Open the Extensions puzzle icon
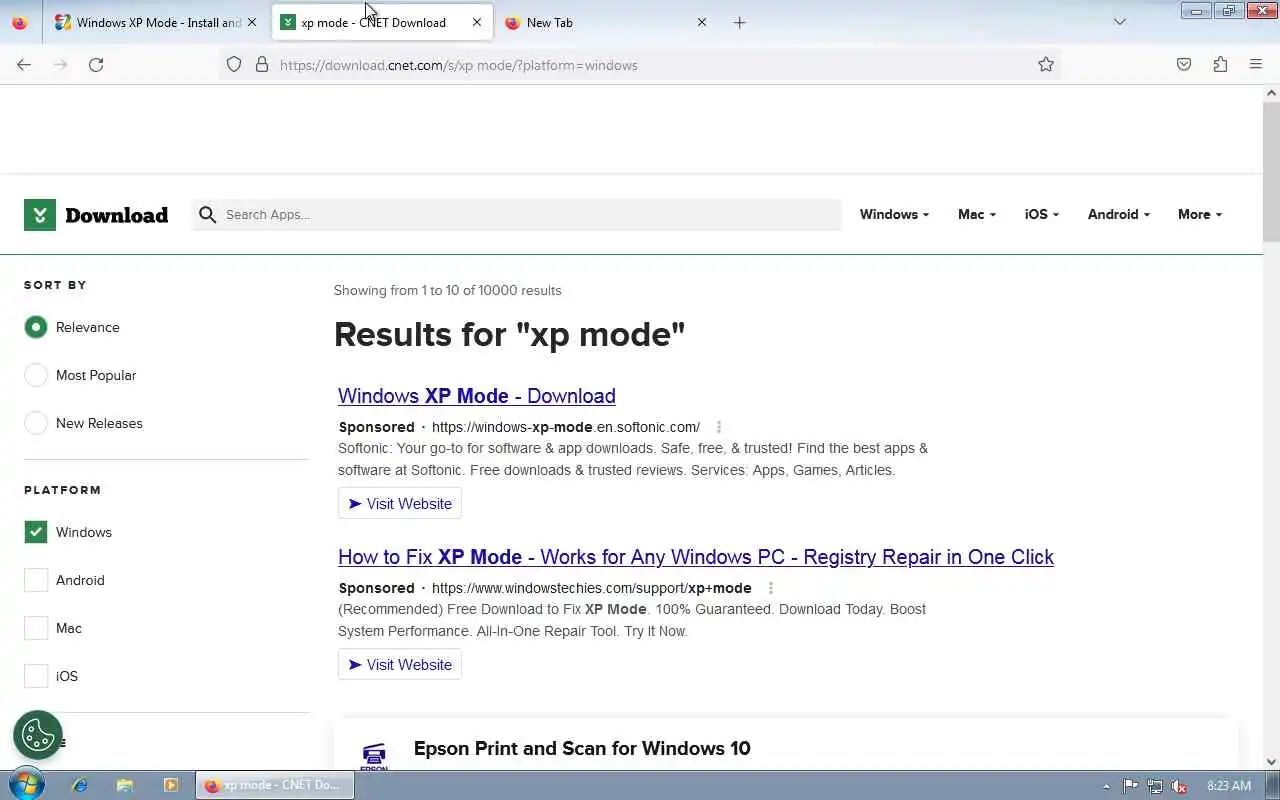Image resolution: width=1280 pixels, height=800 pixels. pos(1220,65)
